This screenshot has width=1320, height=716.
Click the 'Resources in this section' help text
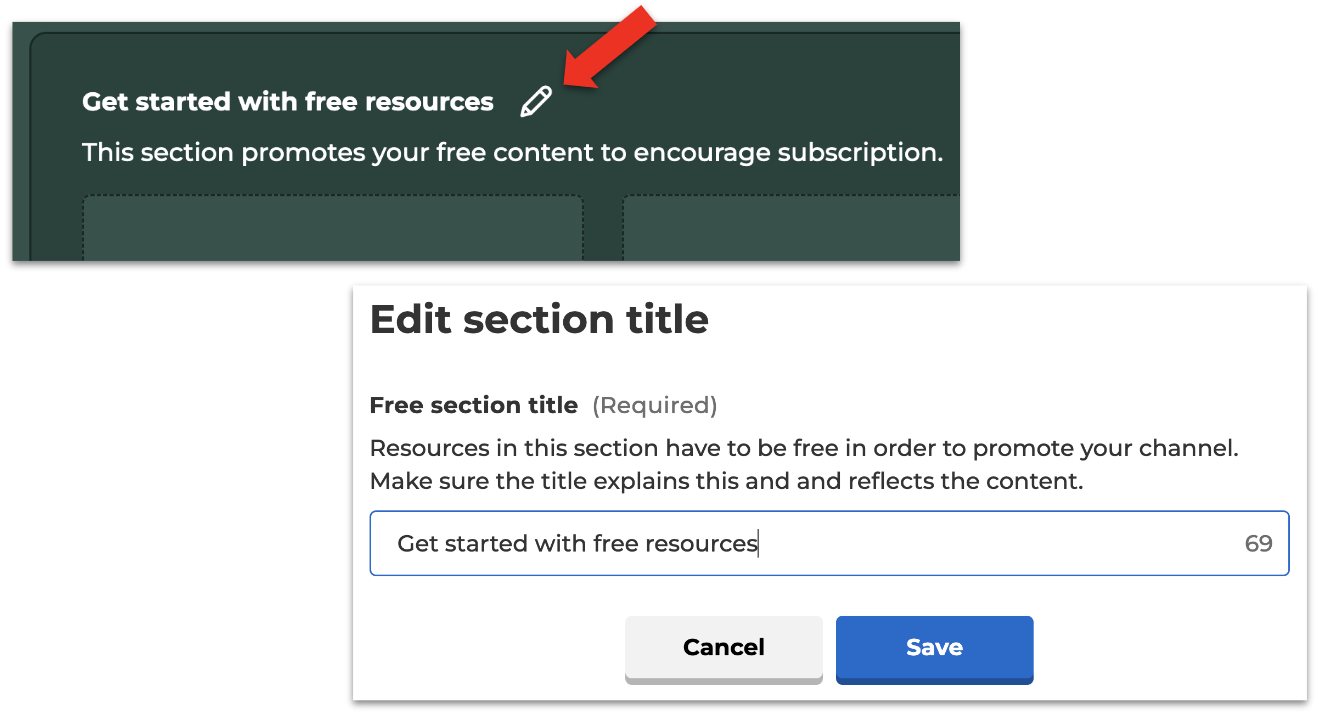pyautogui.click(x=804, y=448)
